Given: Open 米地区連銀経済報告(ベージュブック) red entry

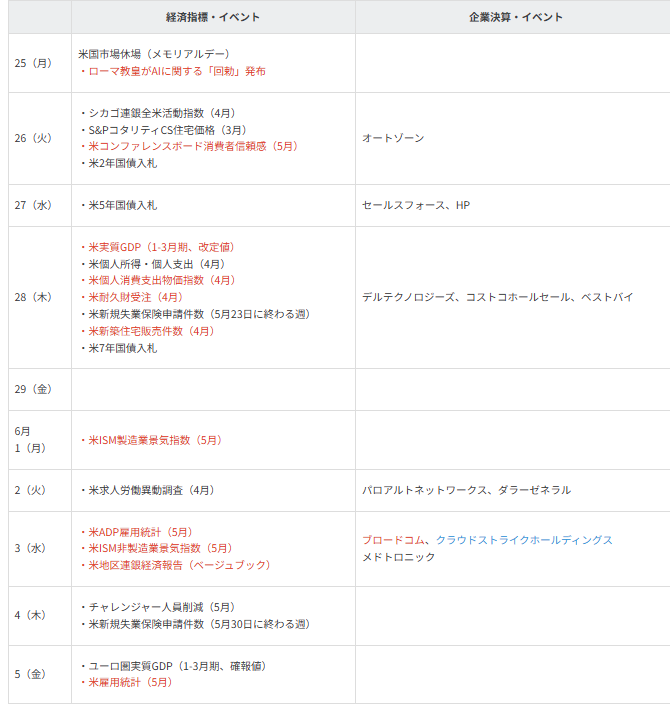Looking at the screenshot, I should tap(175, 565).
